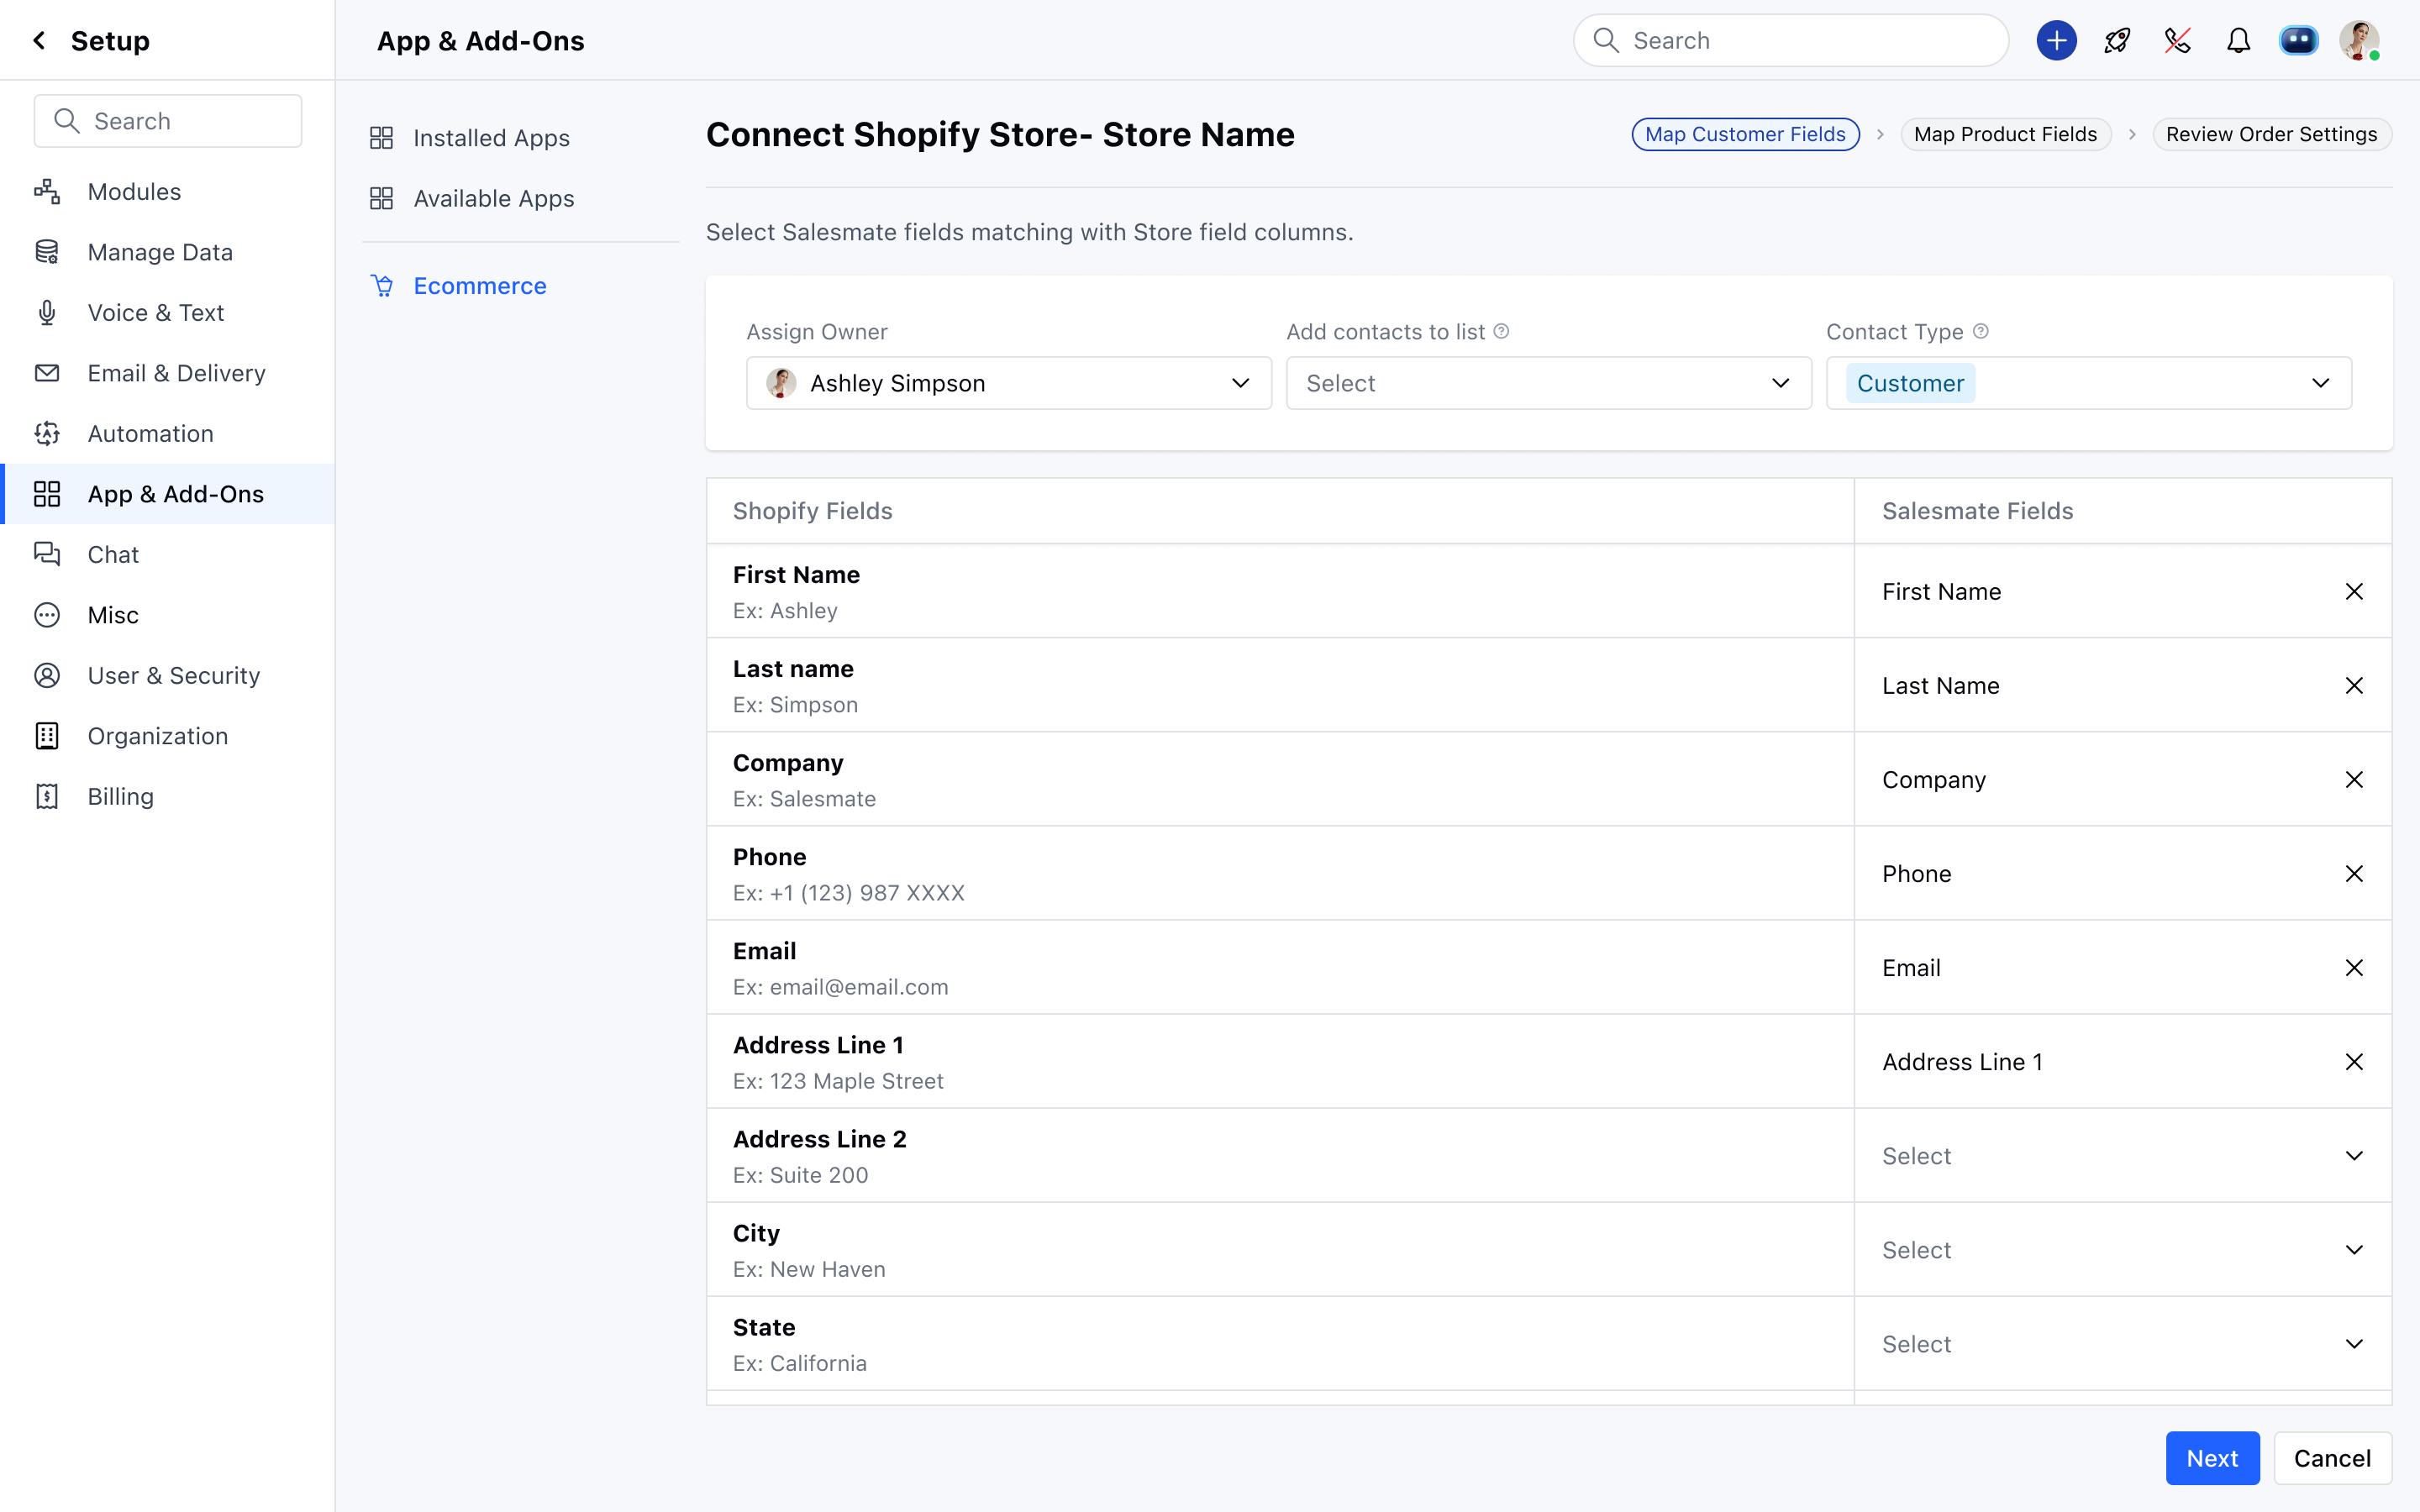
Task: Click help icon beside Contact Type
Action: pos(1981,331)
